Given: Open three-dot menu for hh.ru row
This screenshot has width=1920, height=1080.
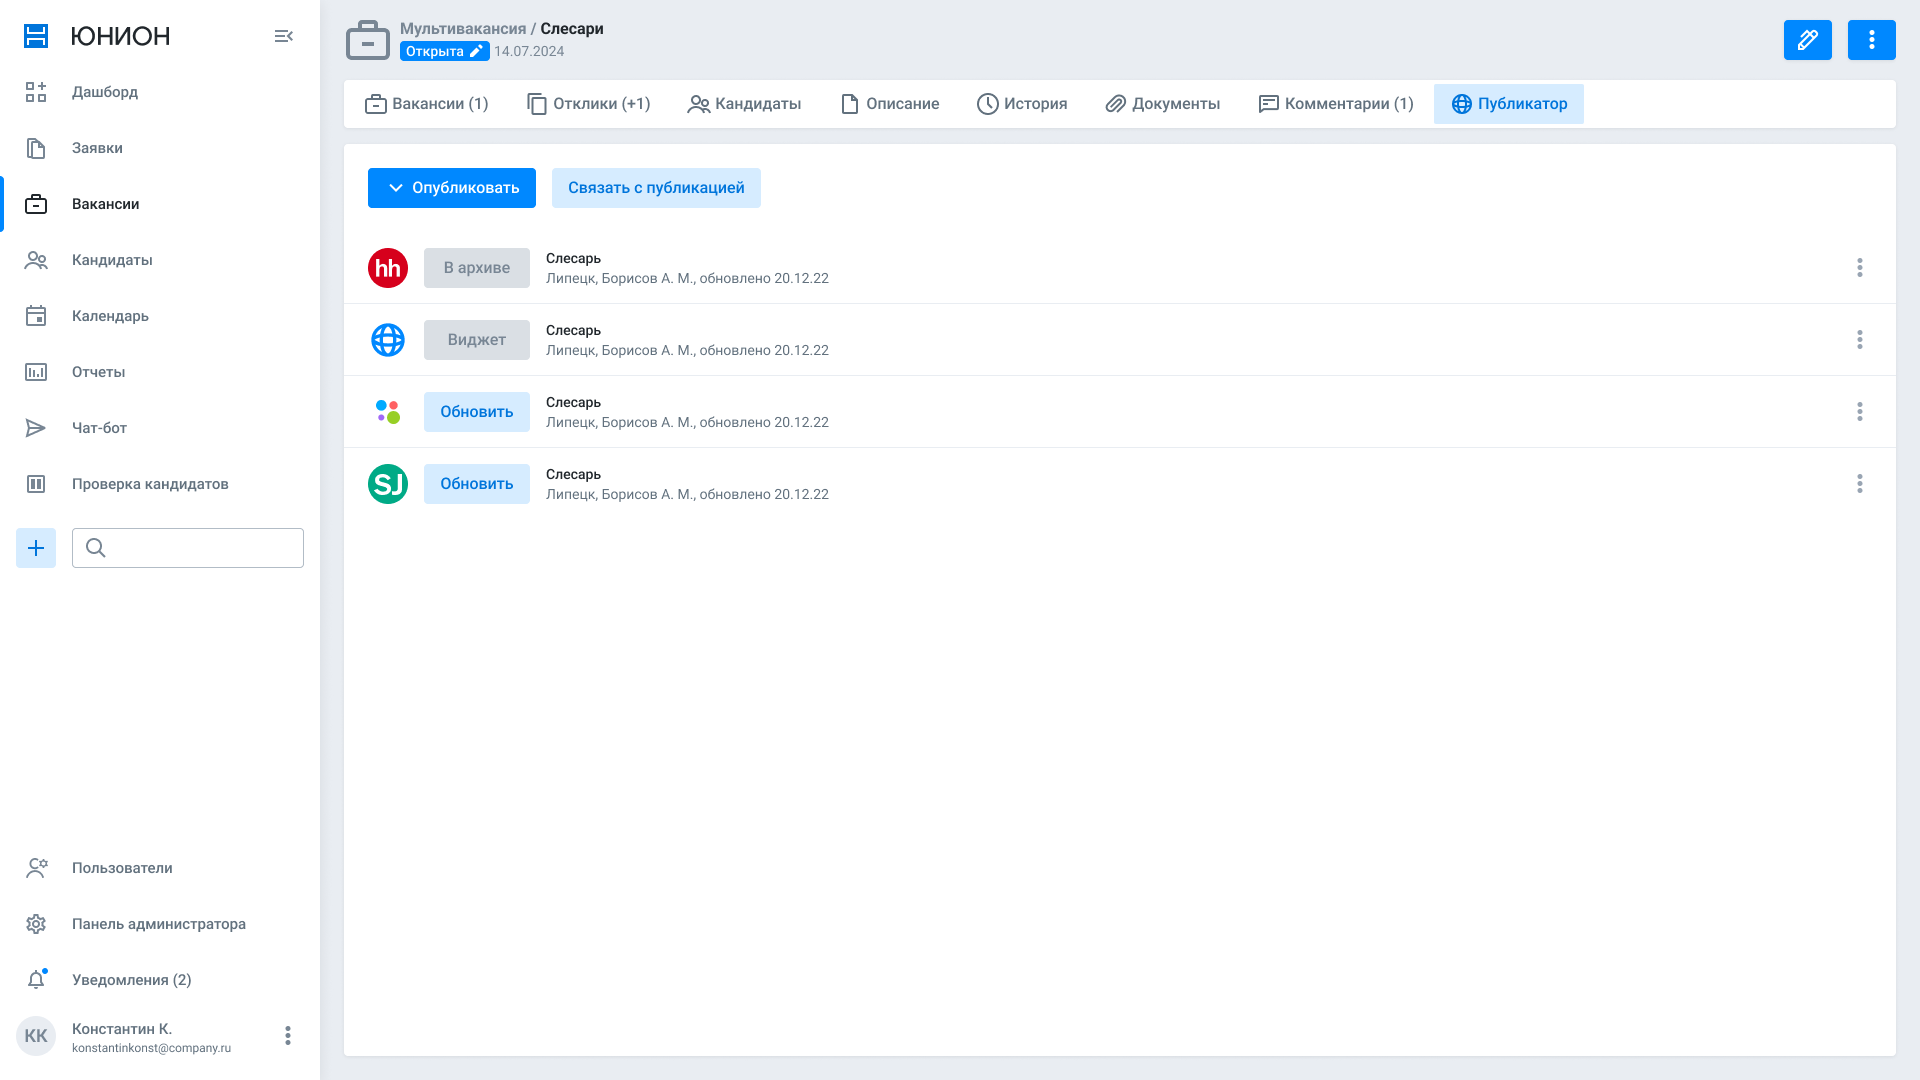Looking at the screenshot, I should tap(1860, 268).
